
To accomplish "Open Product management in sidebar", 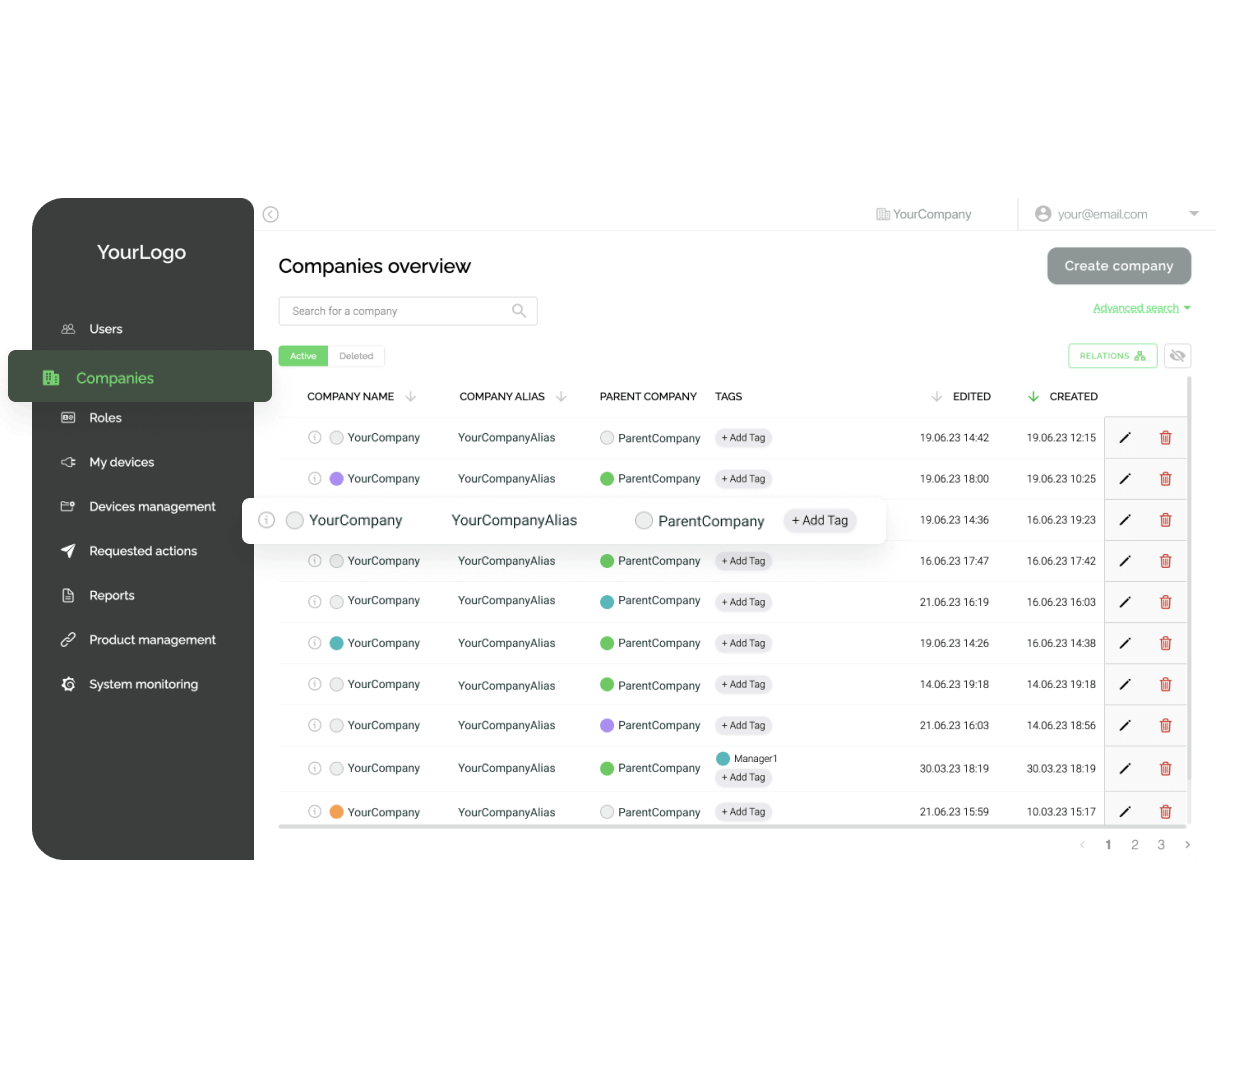I will point(152,639).
